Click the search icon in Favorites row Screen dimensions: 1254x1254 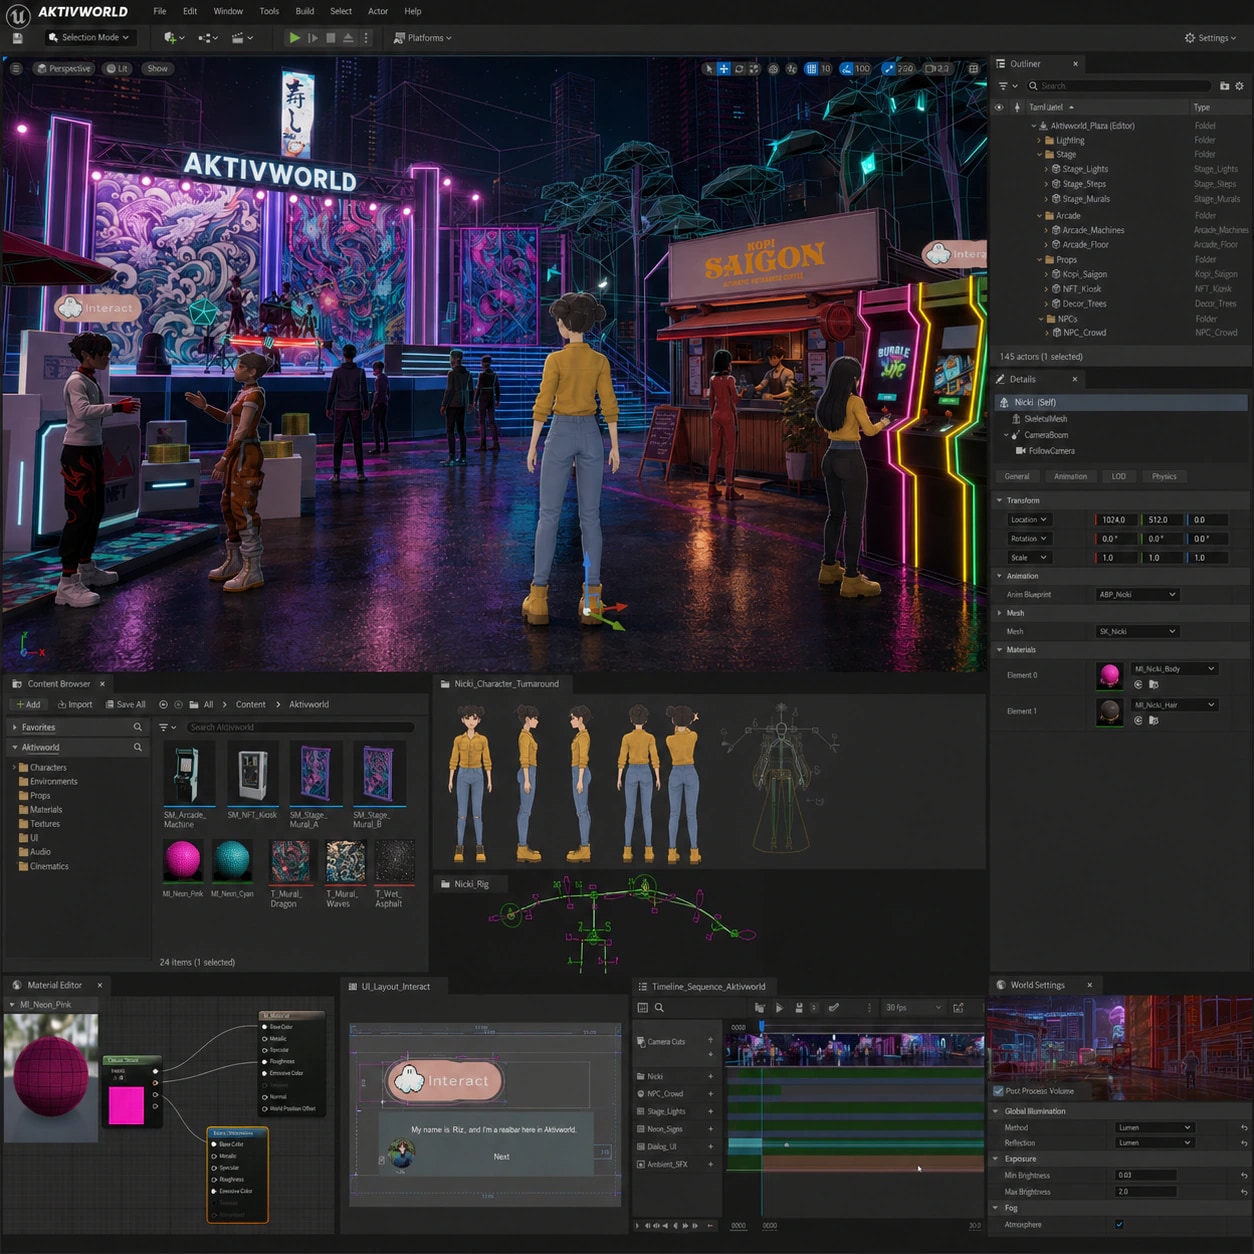[x=138, y=727]
